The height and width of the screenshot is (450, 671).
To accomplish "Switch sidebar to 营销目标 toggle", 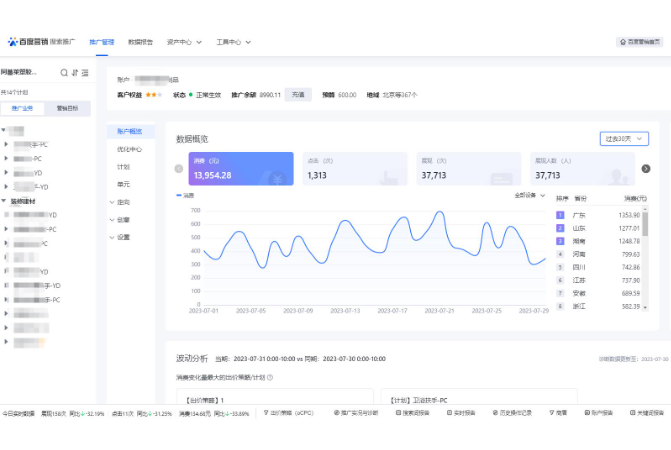I will coord(67,108).
